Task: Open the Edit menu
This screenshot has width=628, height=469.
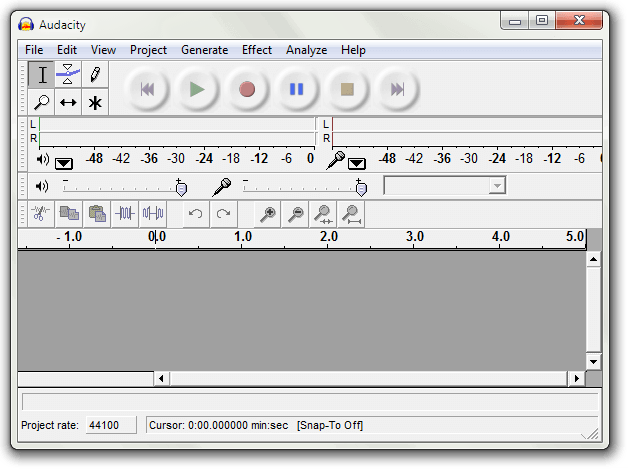Action: (x=66, y=50)
